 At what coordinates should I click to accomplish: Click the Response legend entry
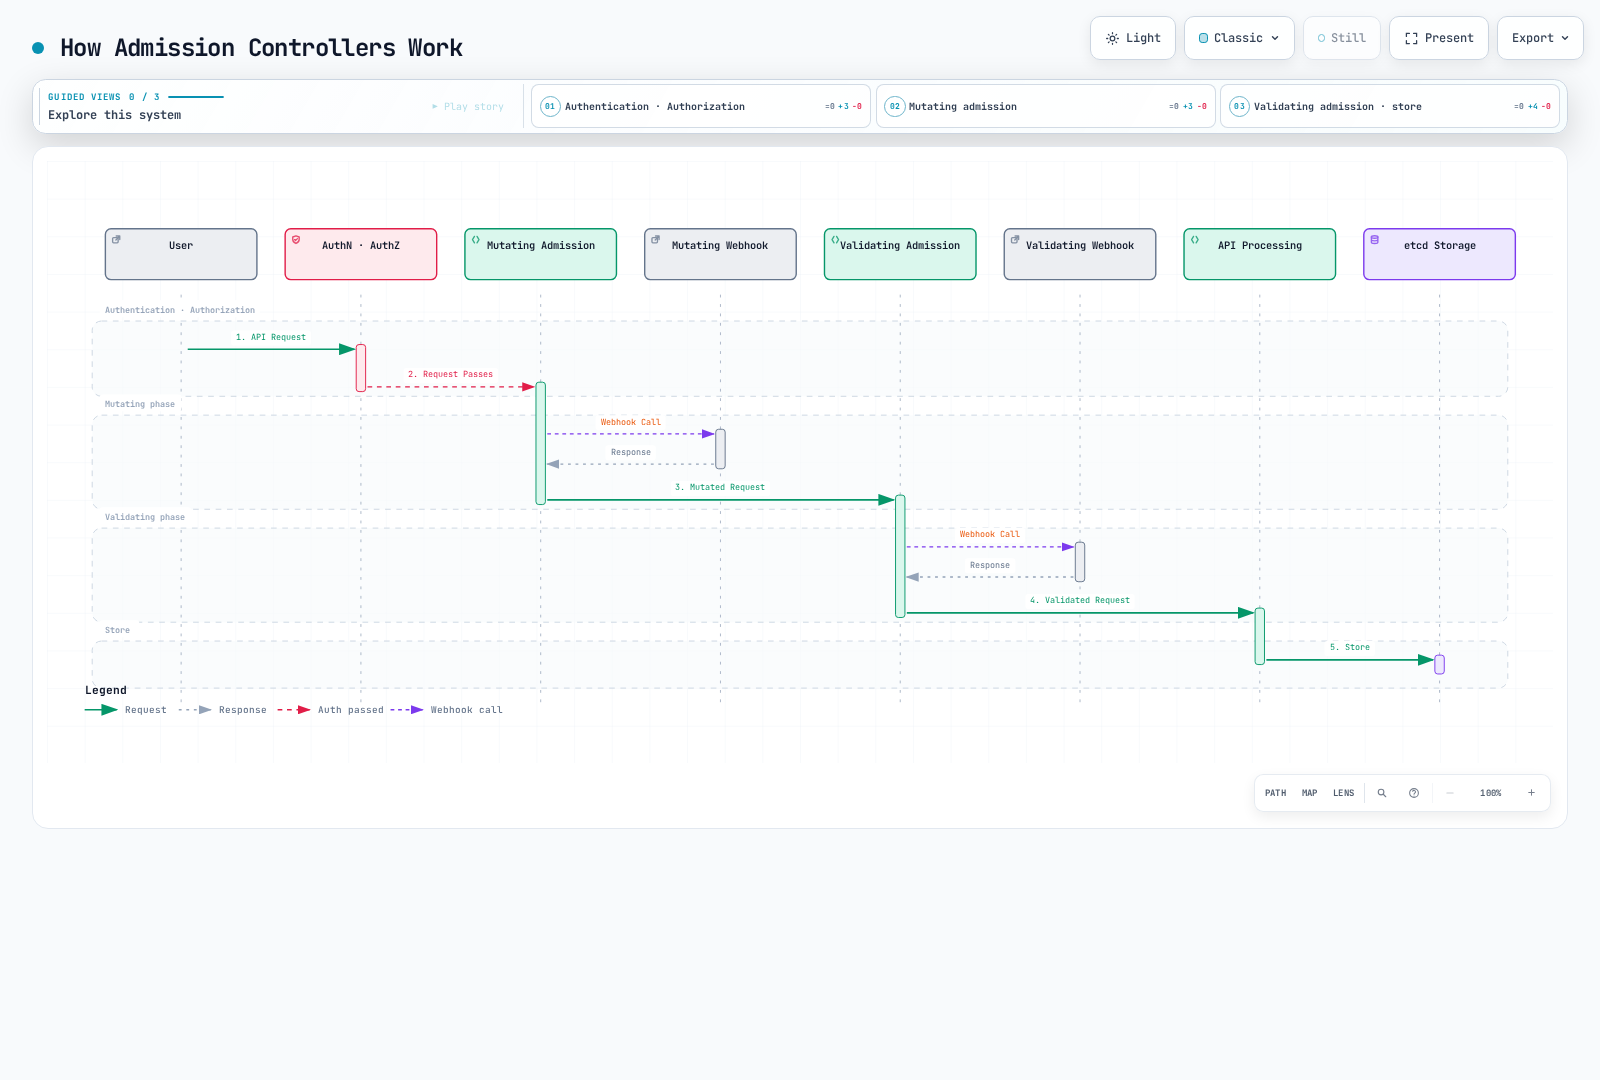223,710
